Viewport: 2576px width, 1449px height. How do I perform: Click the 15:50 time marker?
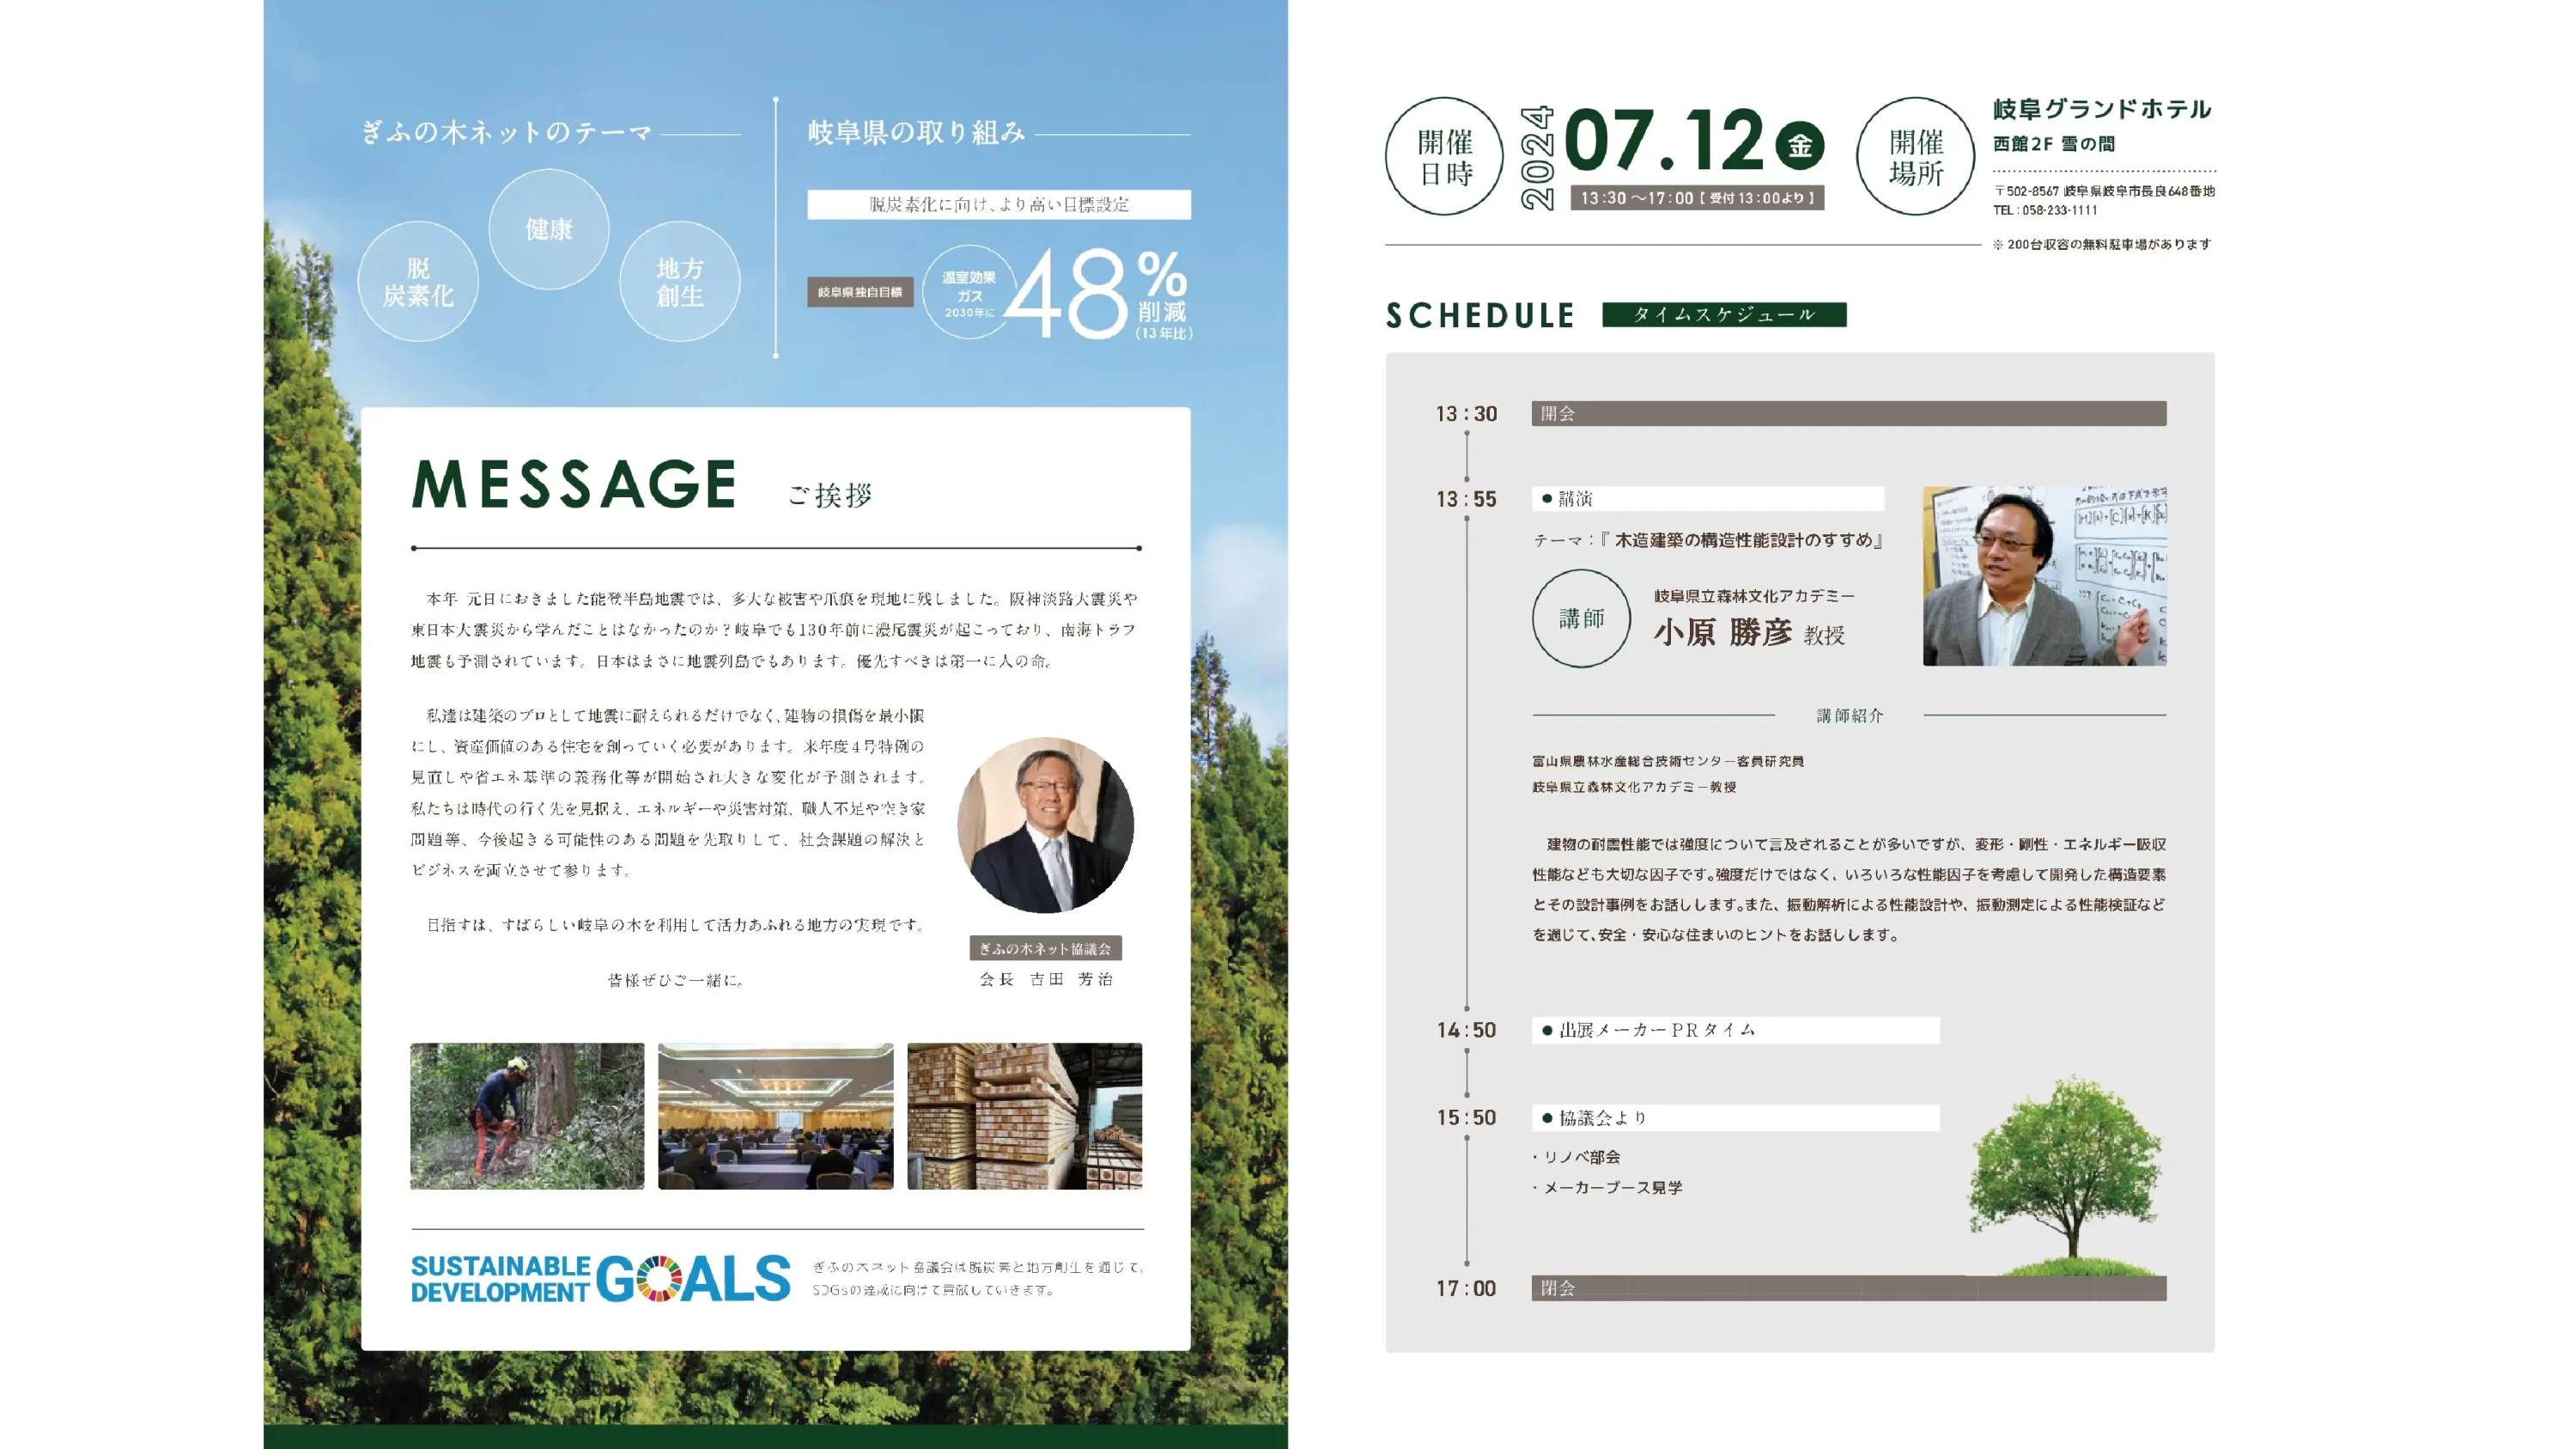point(1467,1118)
